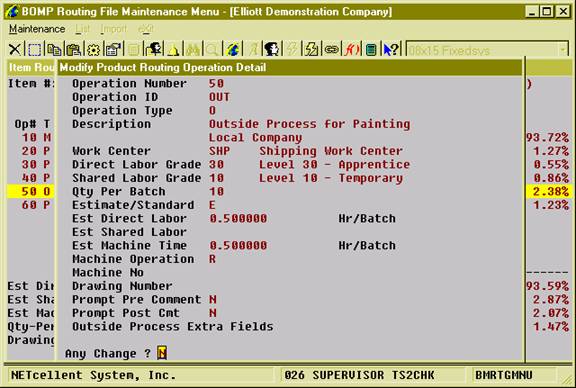
Task: Click the lightning bolt shortcut icon
Action: pos(312,49)
